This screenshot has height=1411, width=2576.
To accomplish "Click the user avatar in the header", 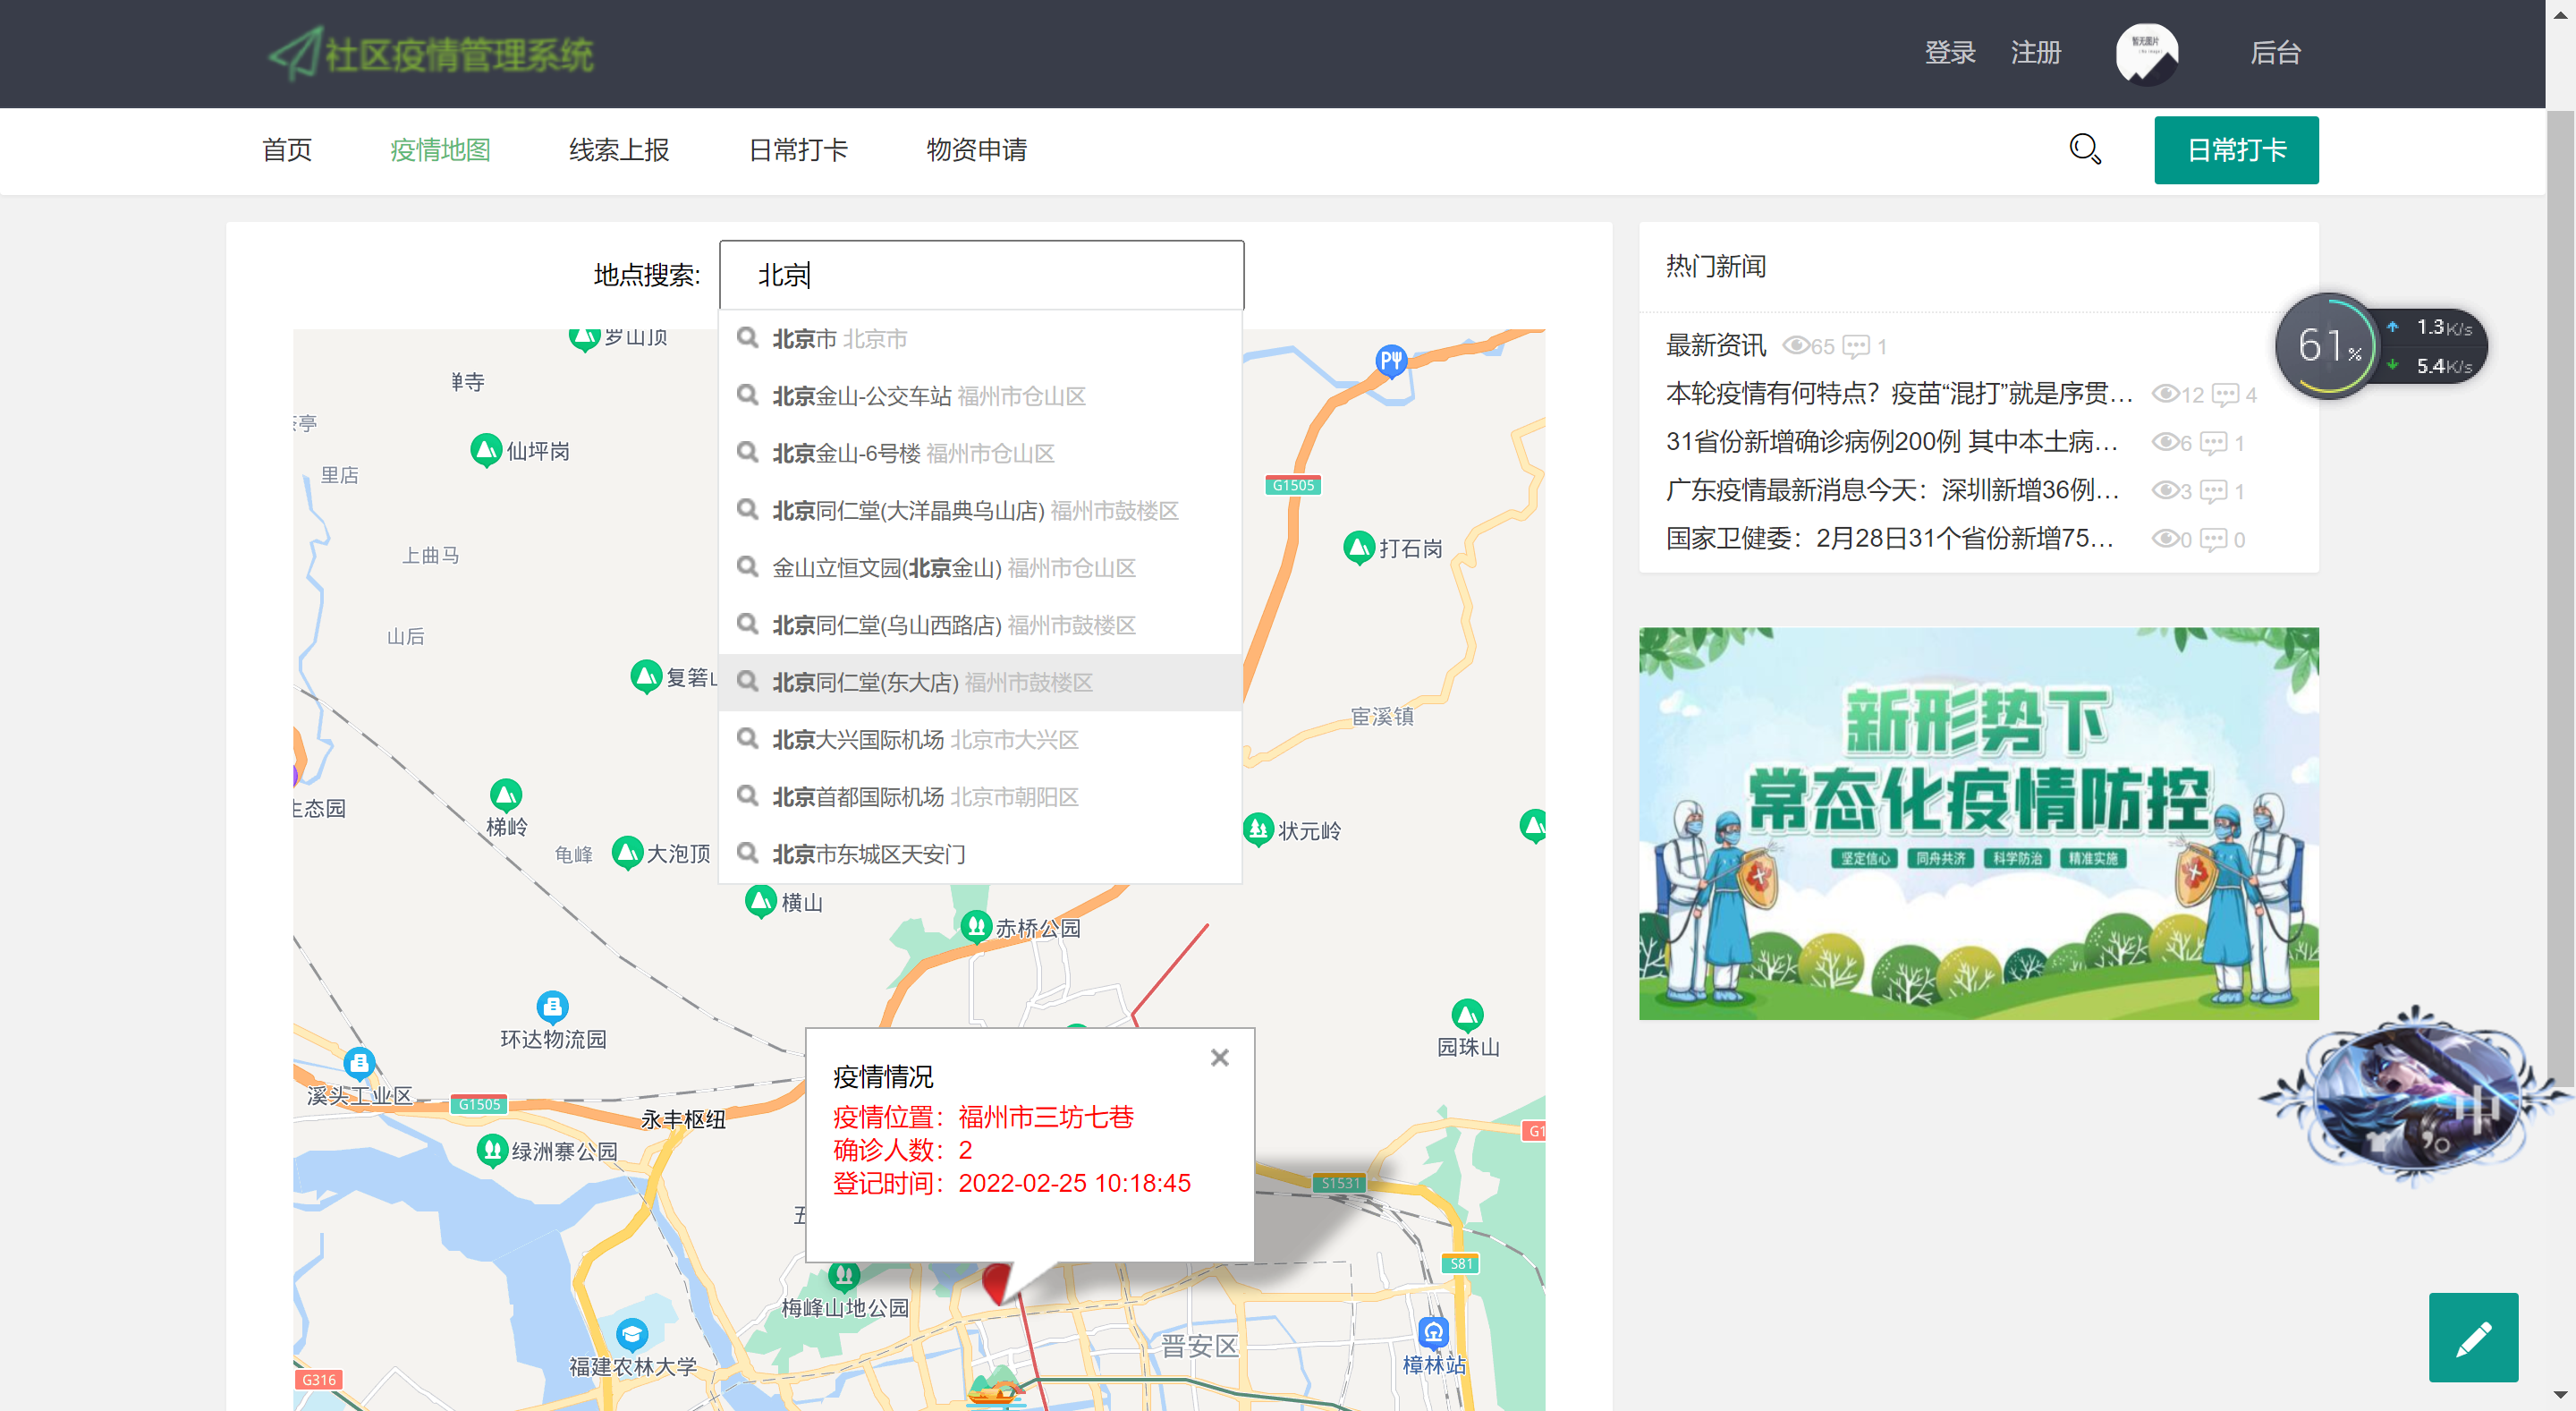I will coord(2147,53).
